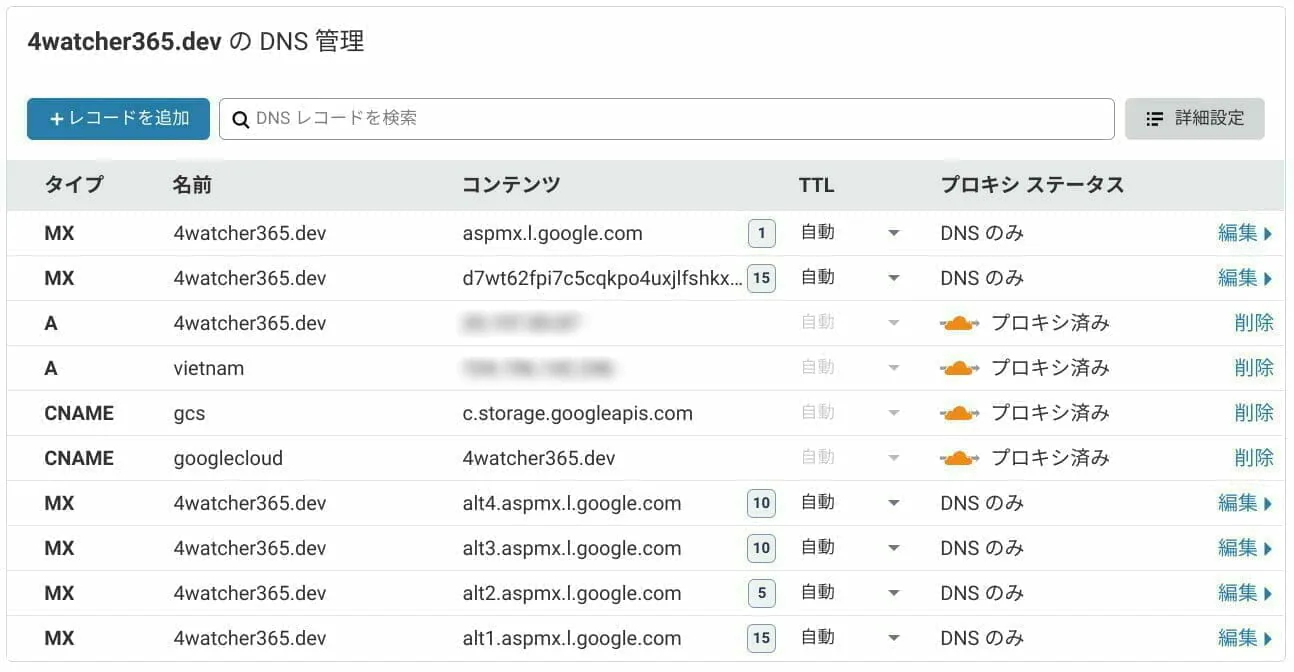Click priority badge on alt4.aspmx.l.google.com row
1294x672 pixels.
[x=761, y=503]
